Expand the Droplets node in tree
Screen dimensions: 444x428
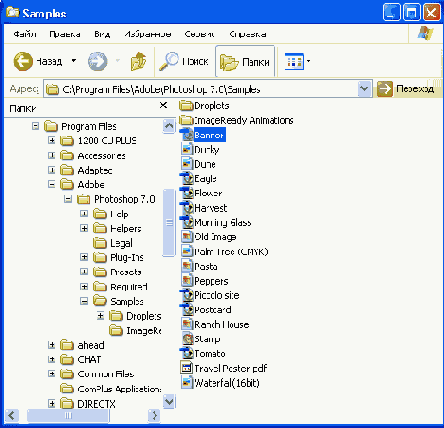(x=100, y=316)
